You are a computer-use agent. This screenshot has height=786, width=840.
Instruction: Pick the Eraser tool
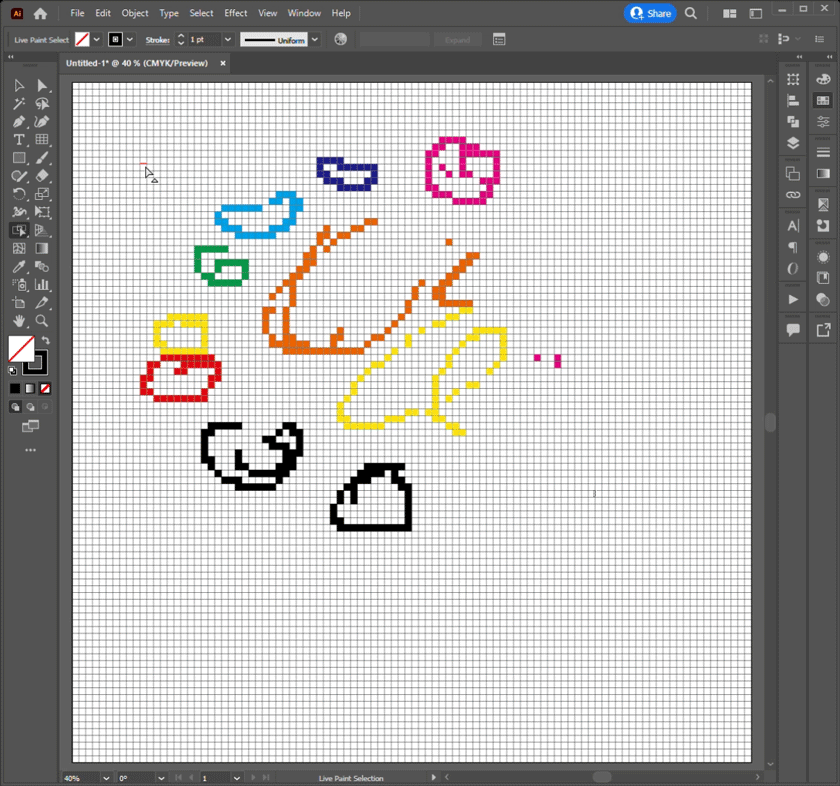coord(42,176)
